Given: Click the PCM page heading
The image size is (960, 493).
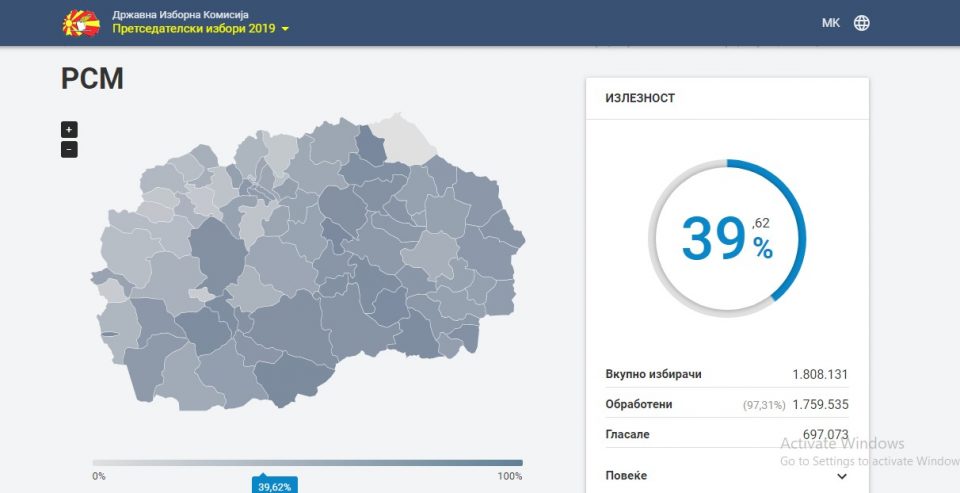Looking at the screenshot, I should coord(92,79).
